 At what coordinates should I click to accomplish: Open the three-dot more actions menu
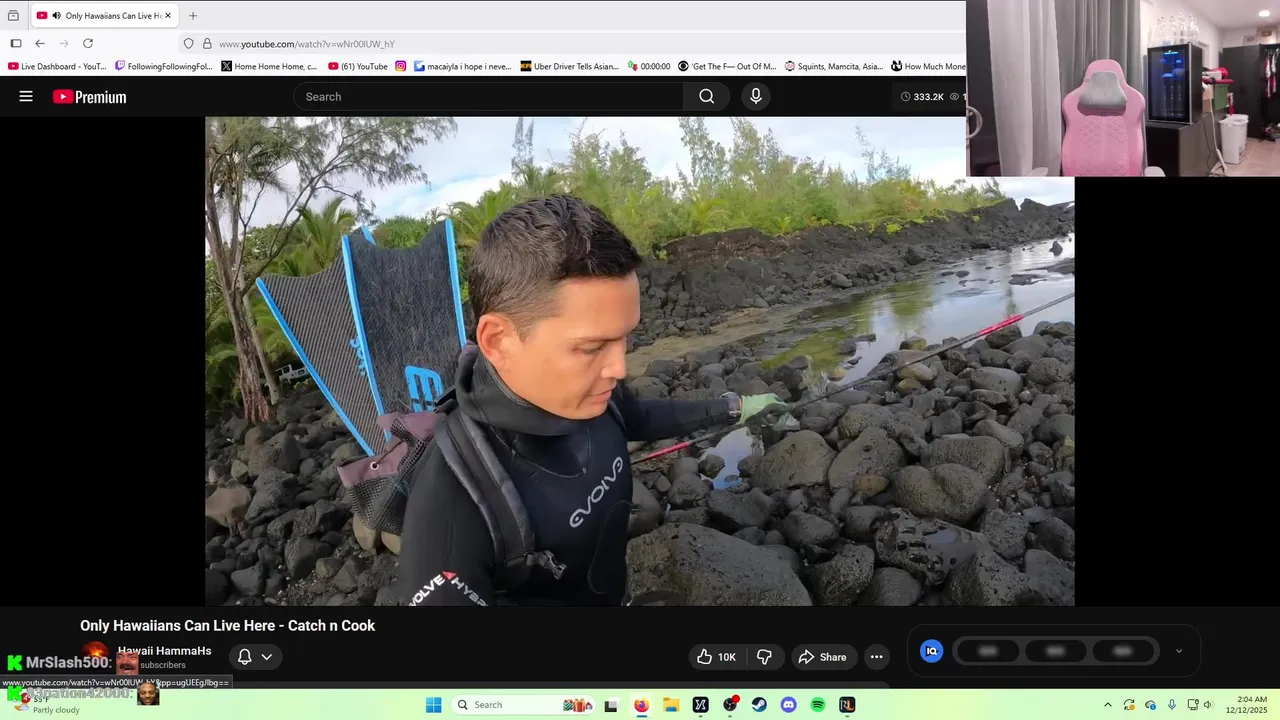point(877,657)
